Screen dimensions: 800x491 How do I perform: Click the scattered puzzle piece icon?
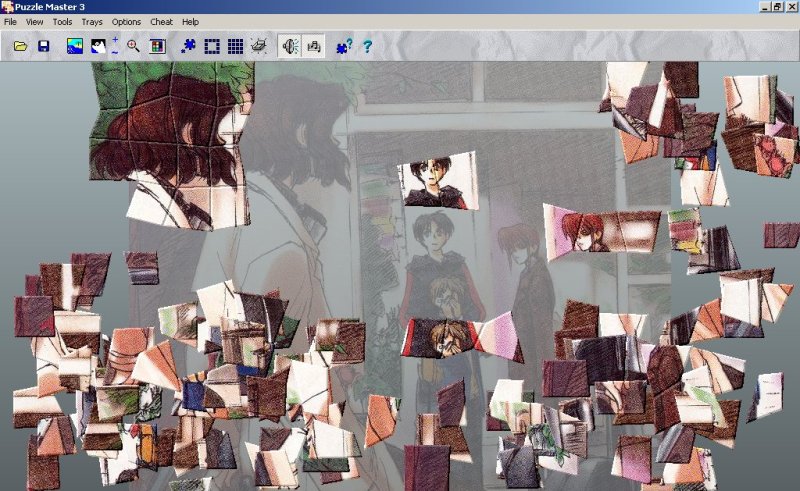(x=188, y=46)
